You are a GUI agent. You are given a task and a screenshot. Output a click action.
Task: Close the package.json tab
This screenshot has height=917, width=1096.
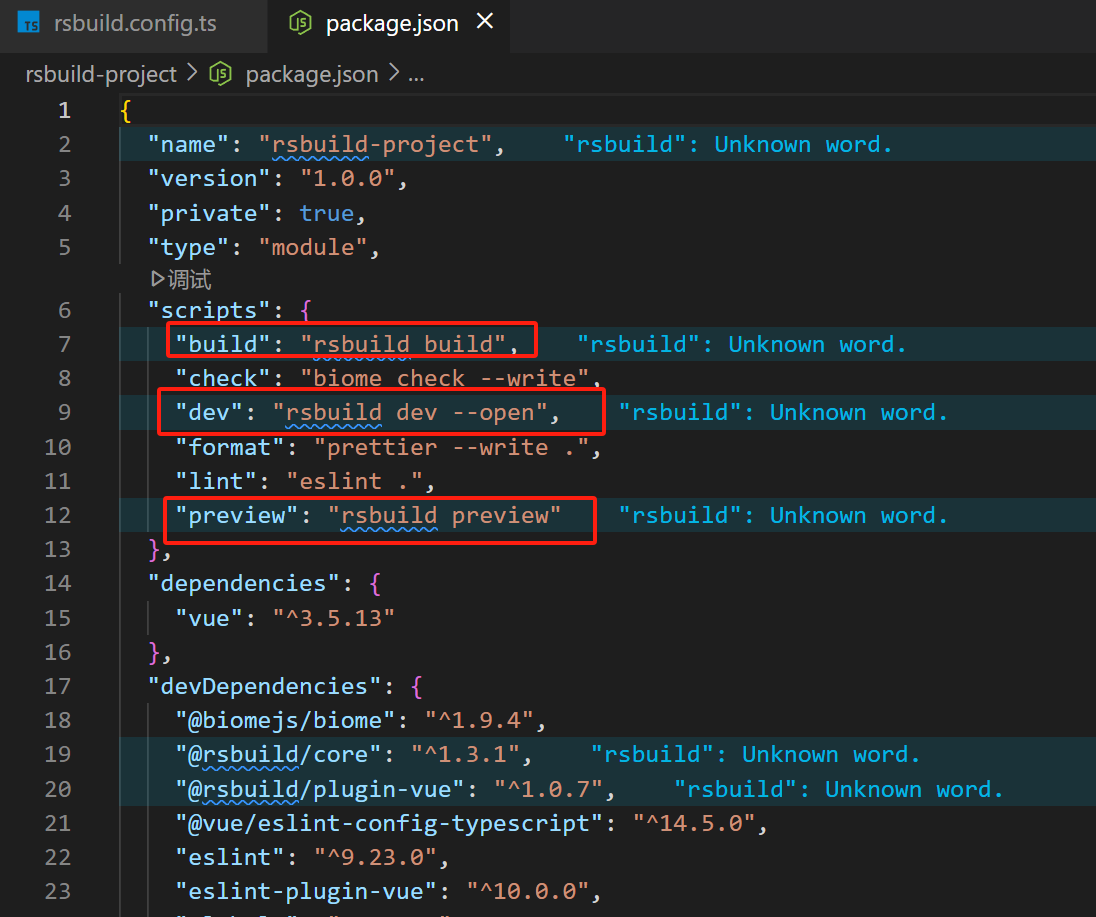click(485, 22)
